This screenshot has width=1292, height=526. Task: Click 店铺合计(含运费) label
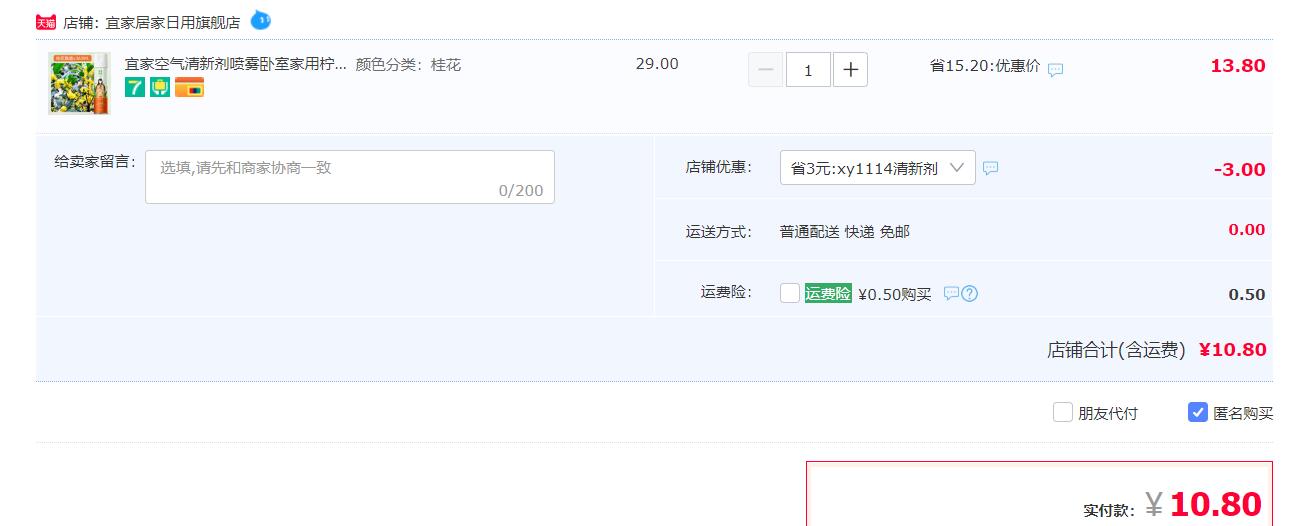pos(1116,350)
